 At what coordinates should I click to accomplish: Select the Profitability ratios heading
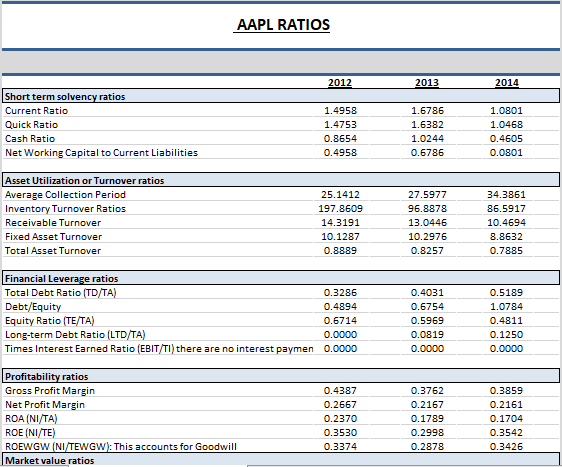click(x=47, y=377)
